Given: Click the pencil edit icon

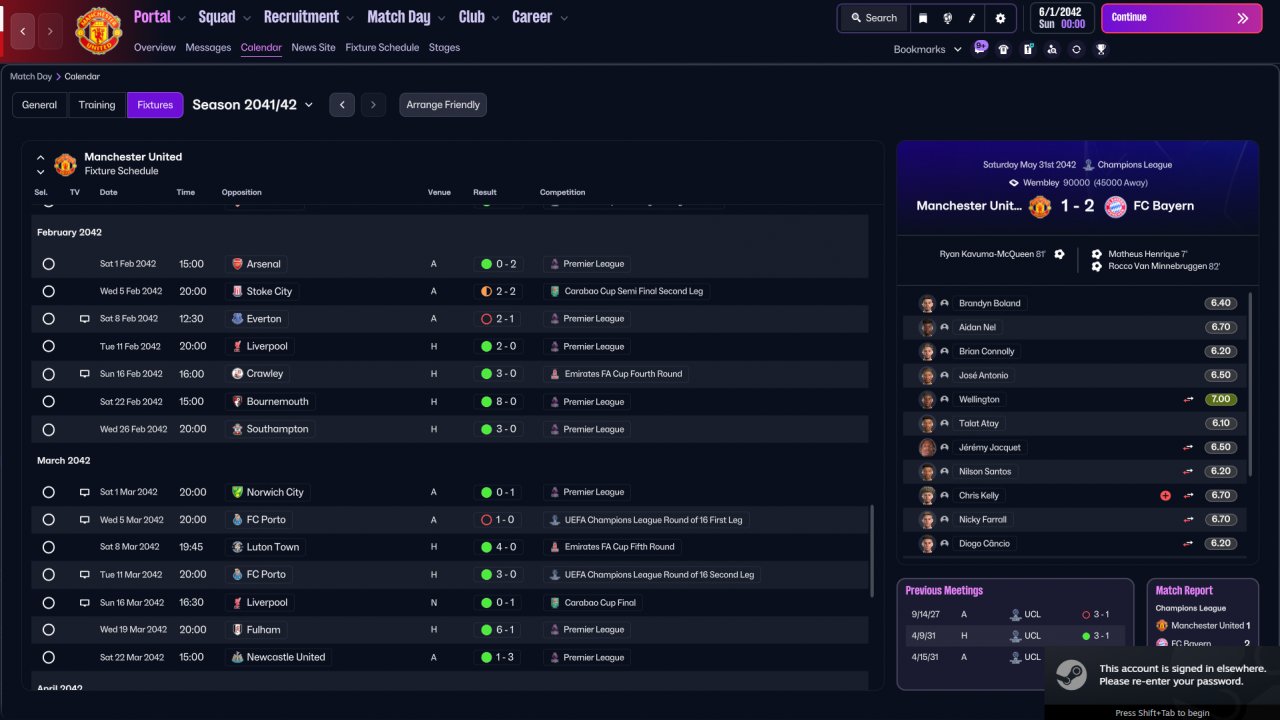Looking at the screenshot, I should (x=972, y=18).
